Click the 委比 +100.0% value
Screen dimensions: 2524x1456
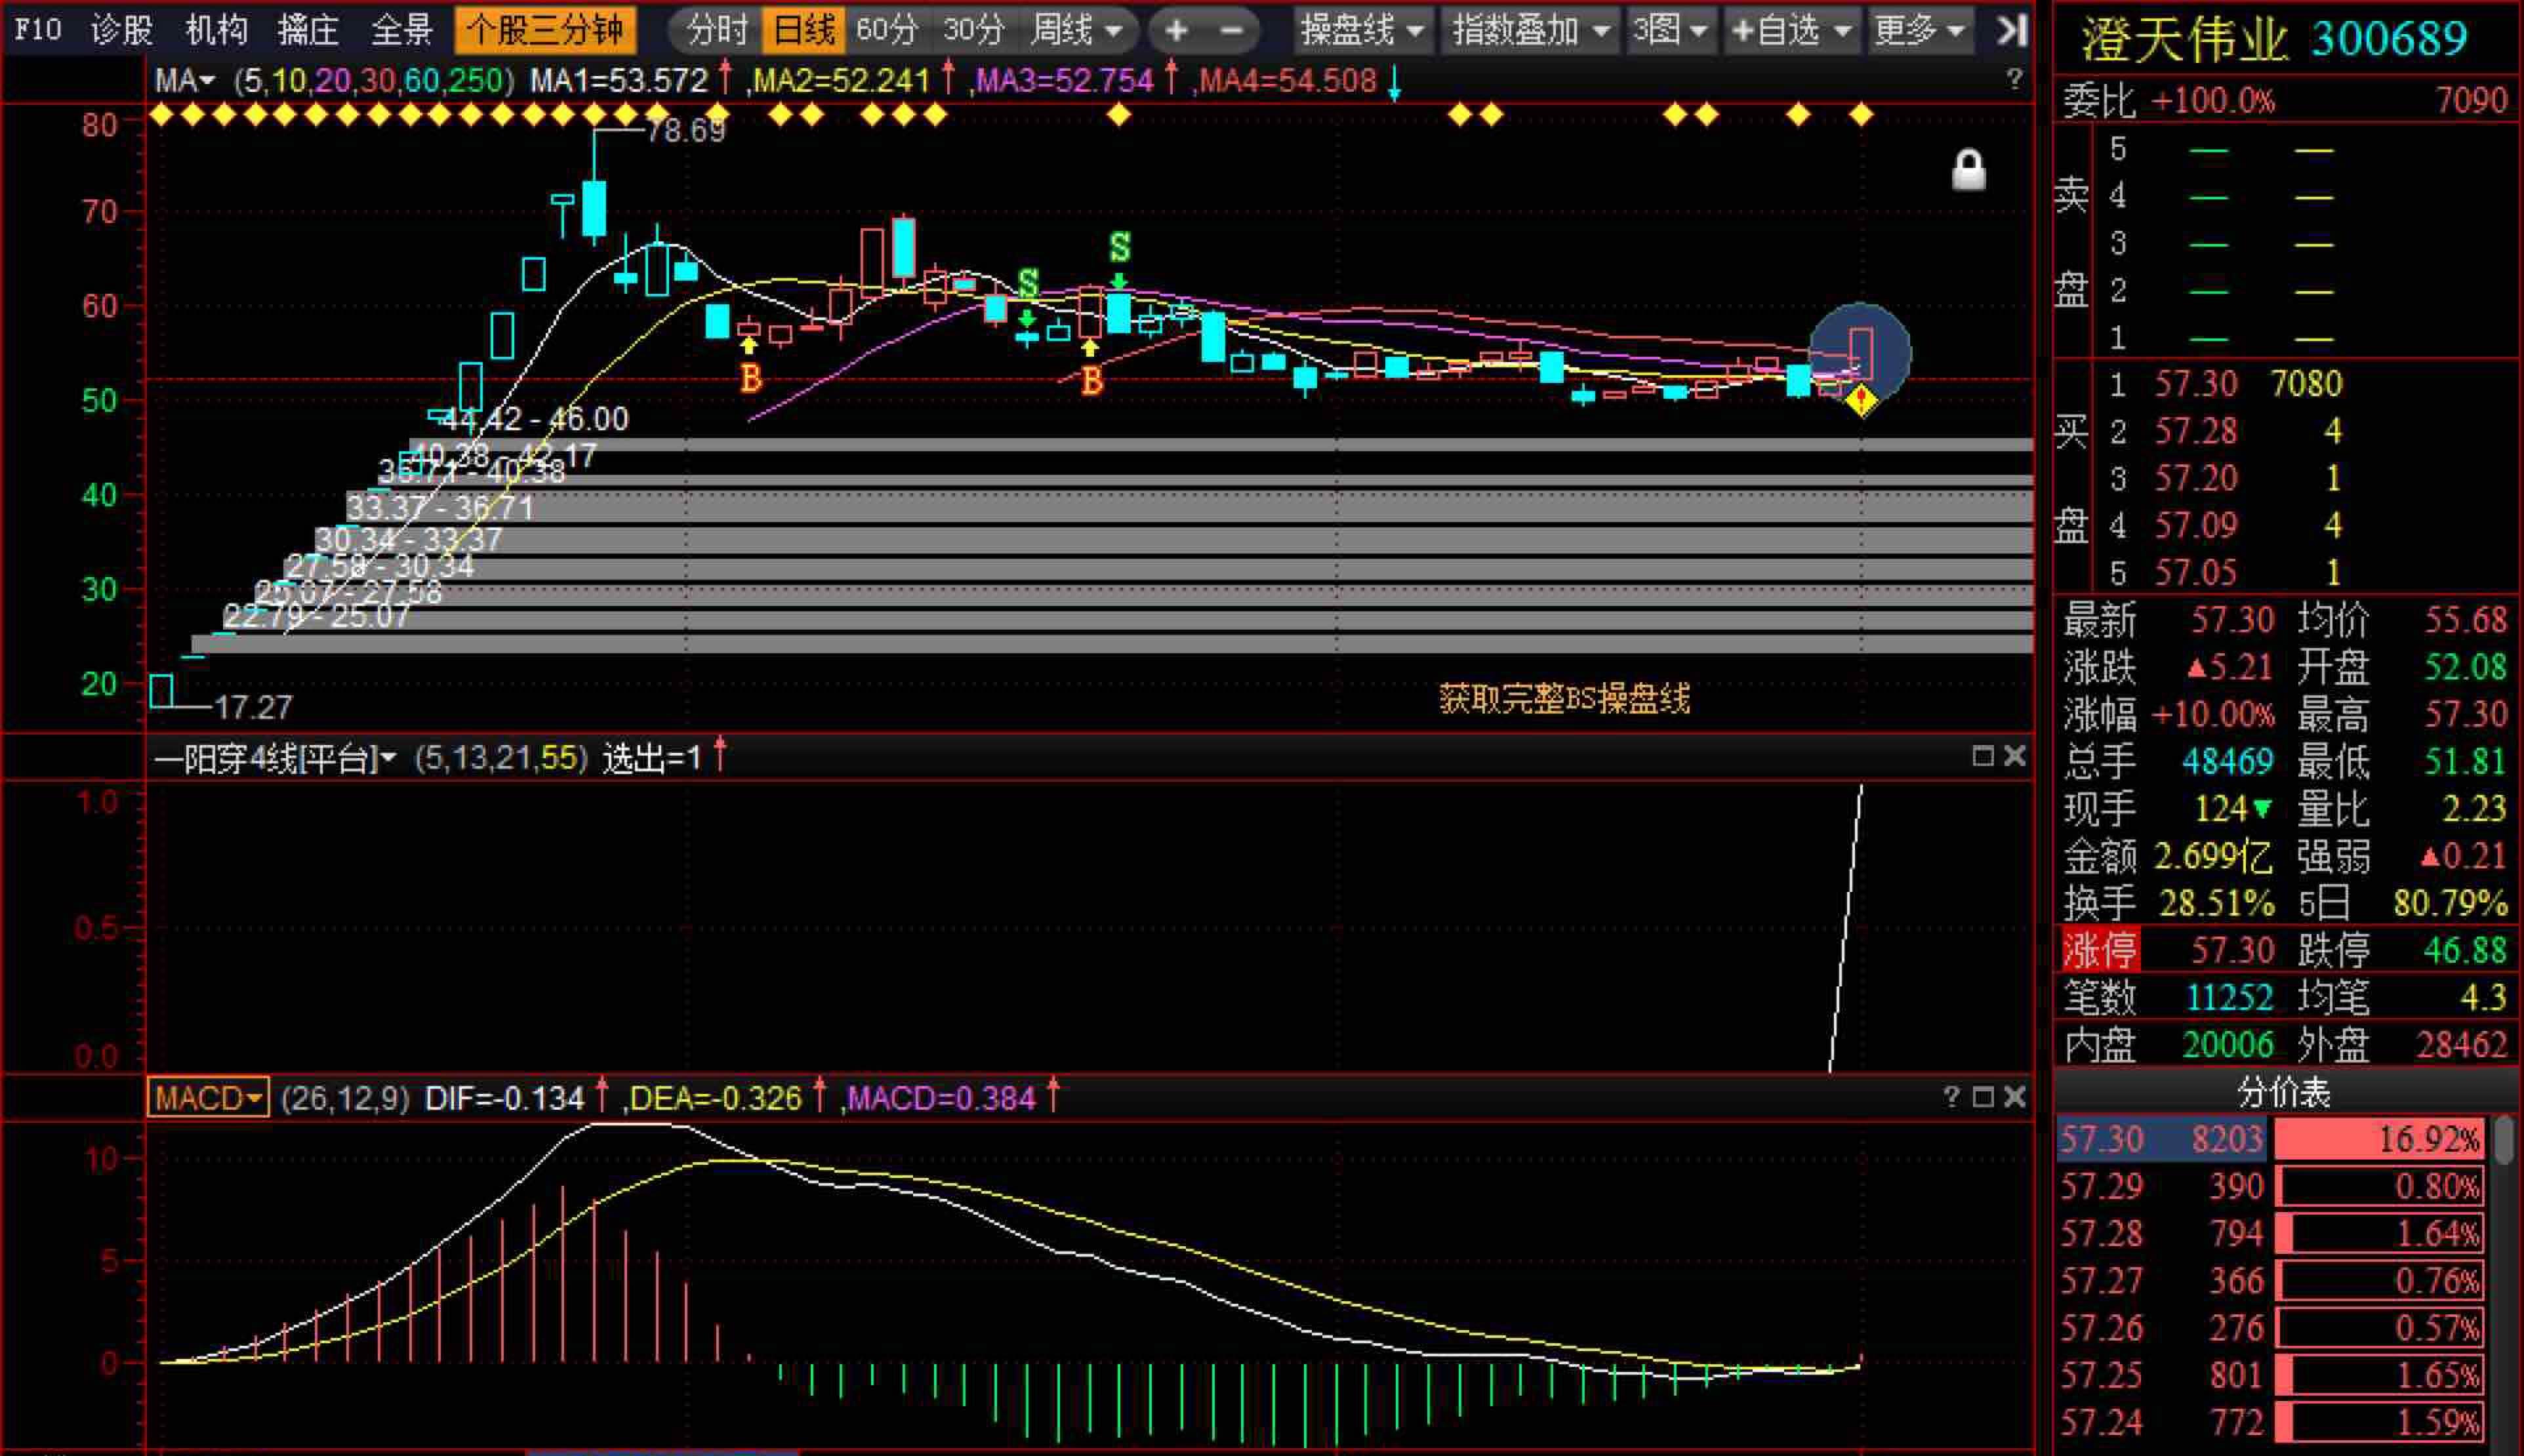click(x=2212, y=101)
